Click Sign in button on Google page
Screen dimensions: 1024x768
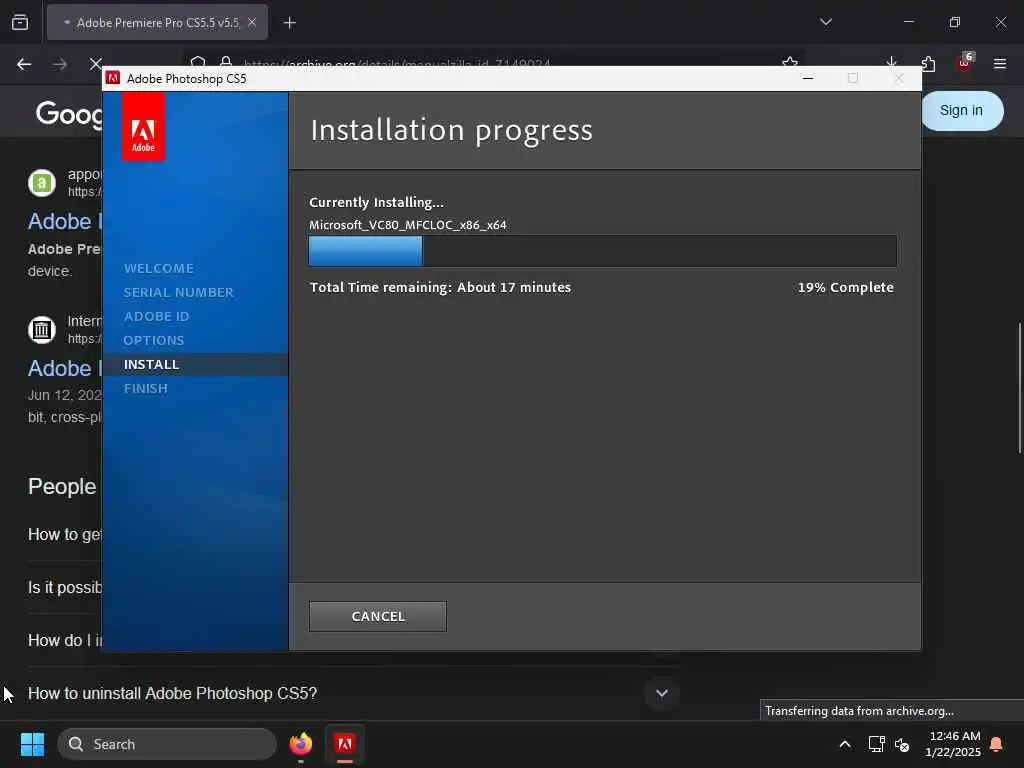(x=961, y=110)
